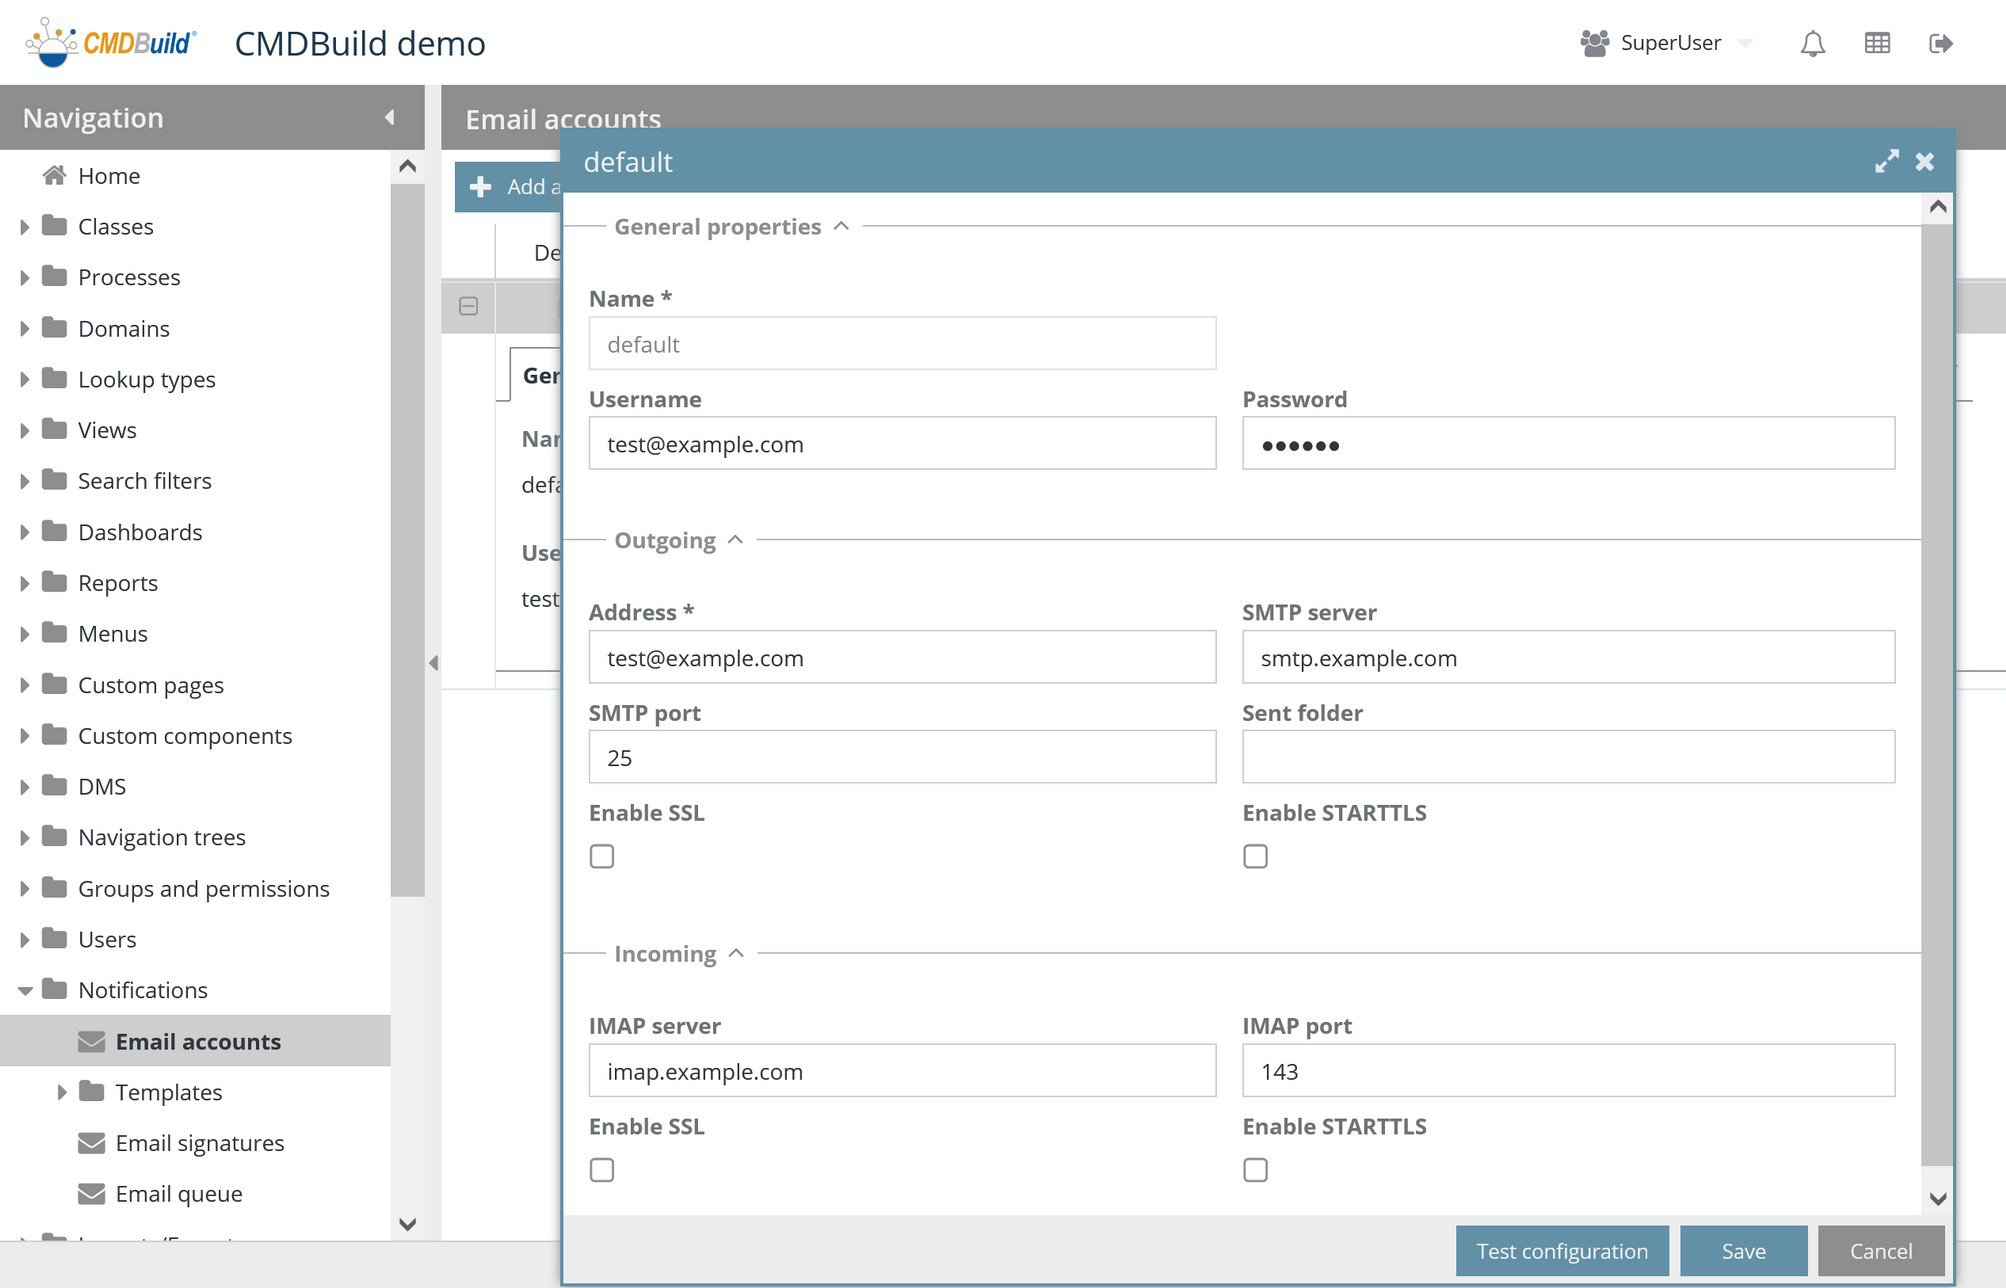Collapse the Navigation panel with arrow icon
Viewport: 2006px width, 1288px height.
point(389,118)
